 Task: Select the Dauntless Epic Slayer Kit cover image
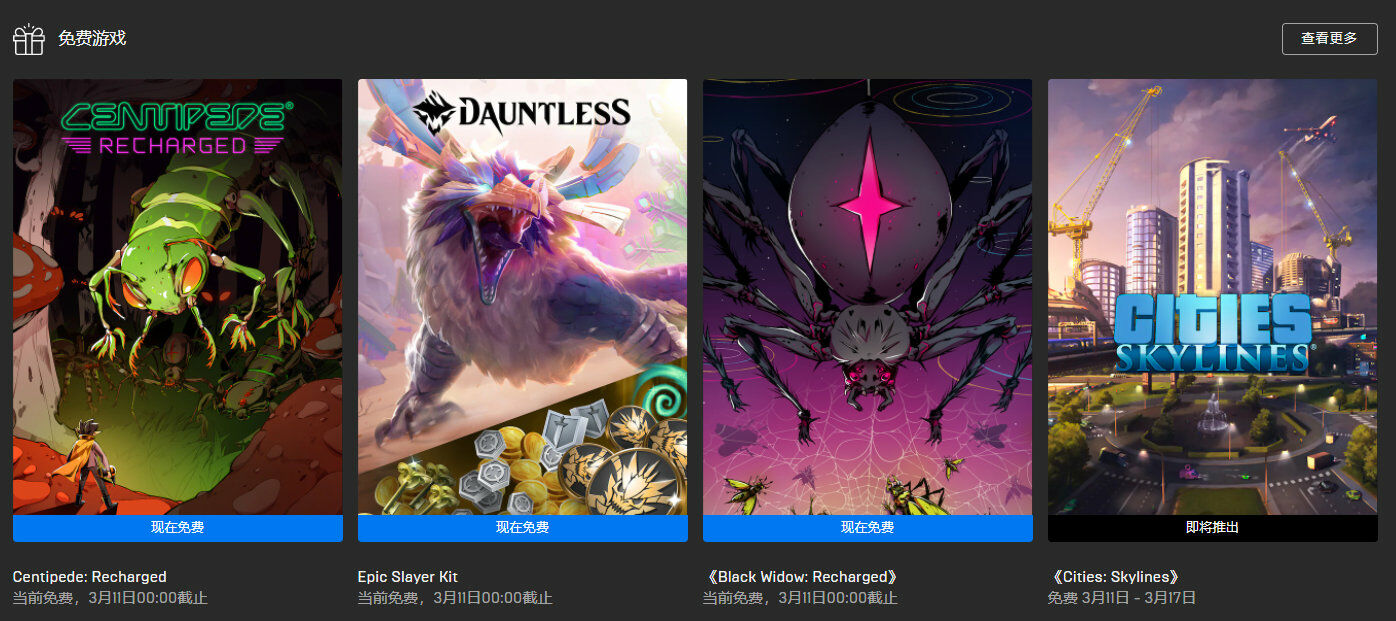(x=523, y=297)
